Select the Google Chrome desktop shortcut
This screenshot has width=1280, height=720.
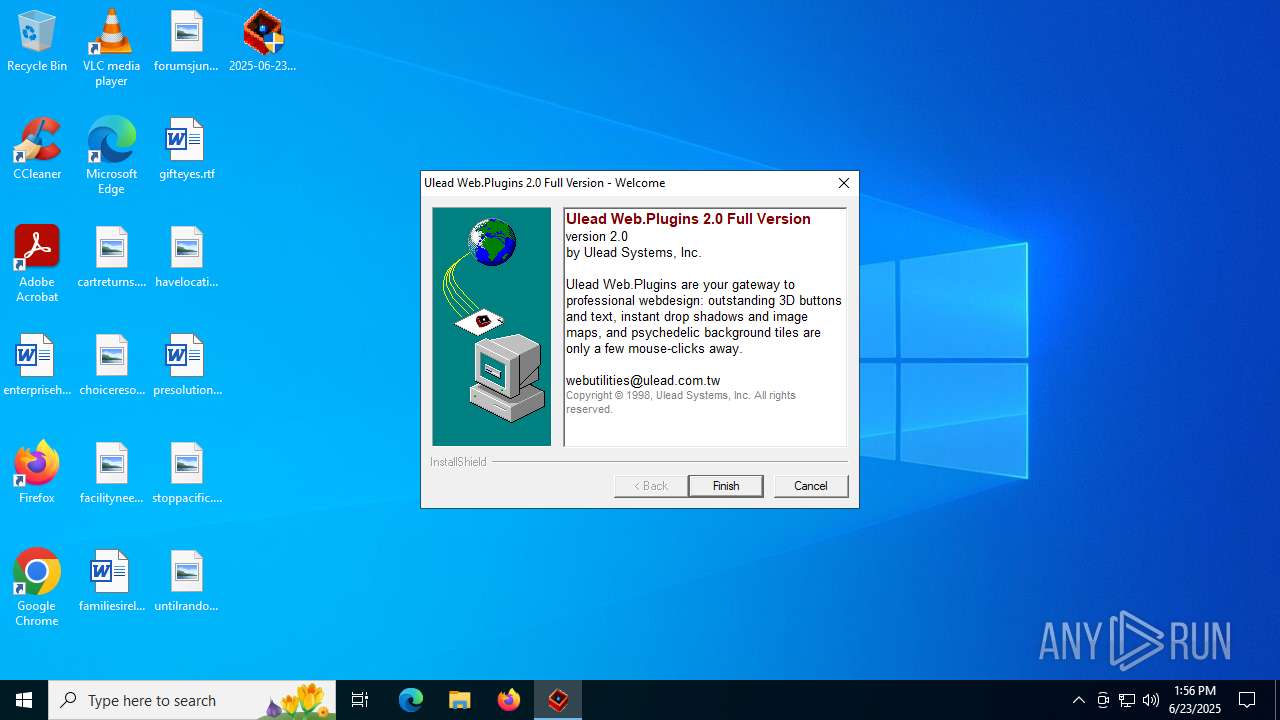coord(37,588)
